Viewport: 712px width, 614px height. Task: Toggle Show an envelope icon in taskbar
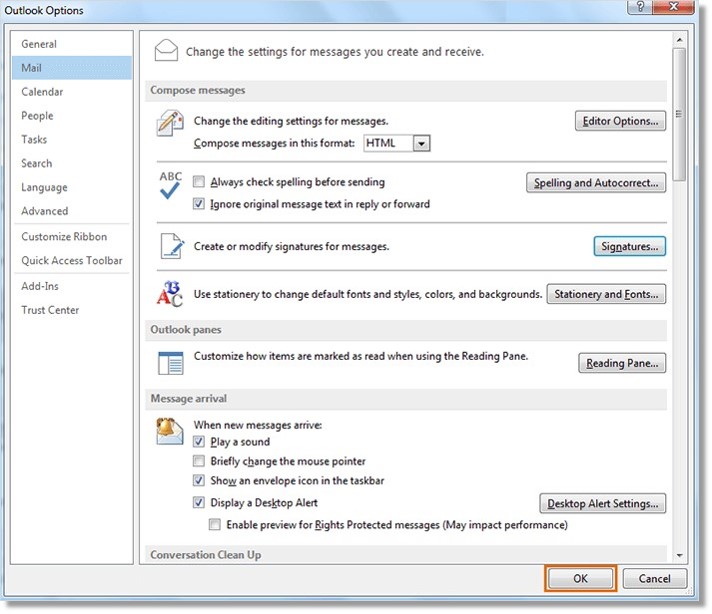click(x=198, y=480)
